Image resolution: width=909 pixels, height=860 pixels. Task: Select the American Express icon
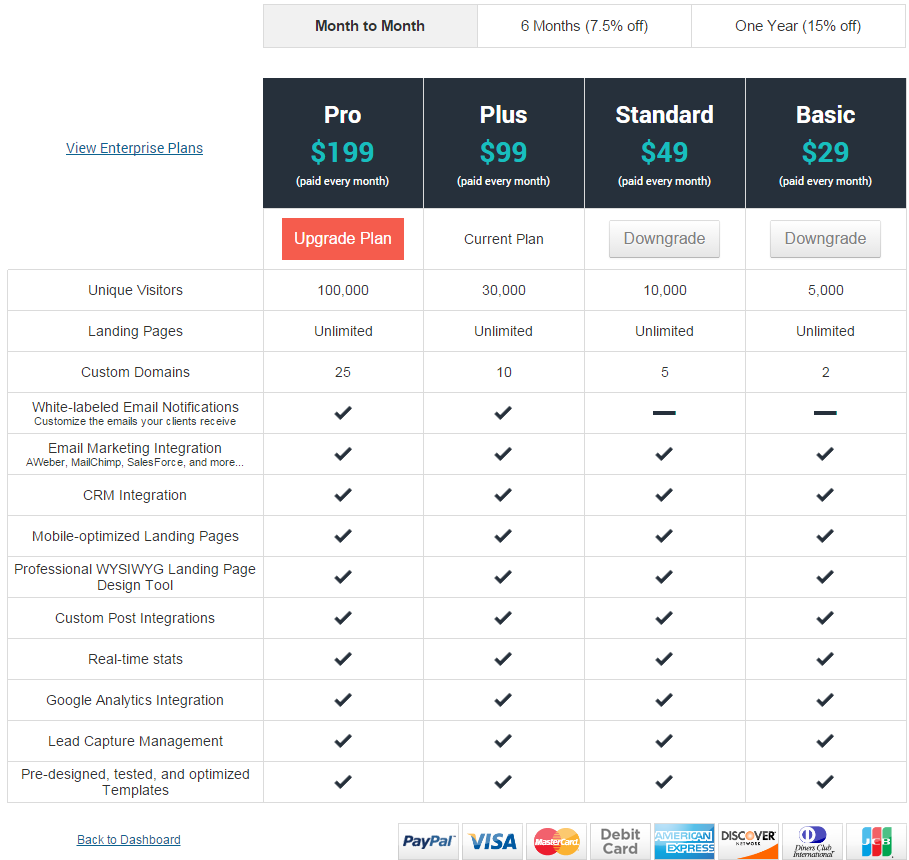(684, 841)
